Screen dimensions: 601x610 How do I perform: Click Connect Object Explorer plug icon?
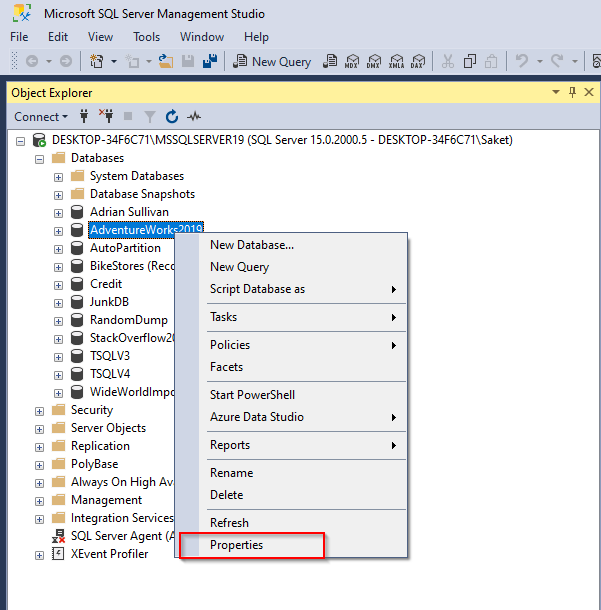84,116
